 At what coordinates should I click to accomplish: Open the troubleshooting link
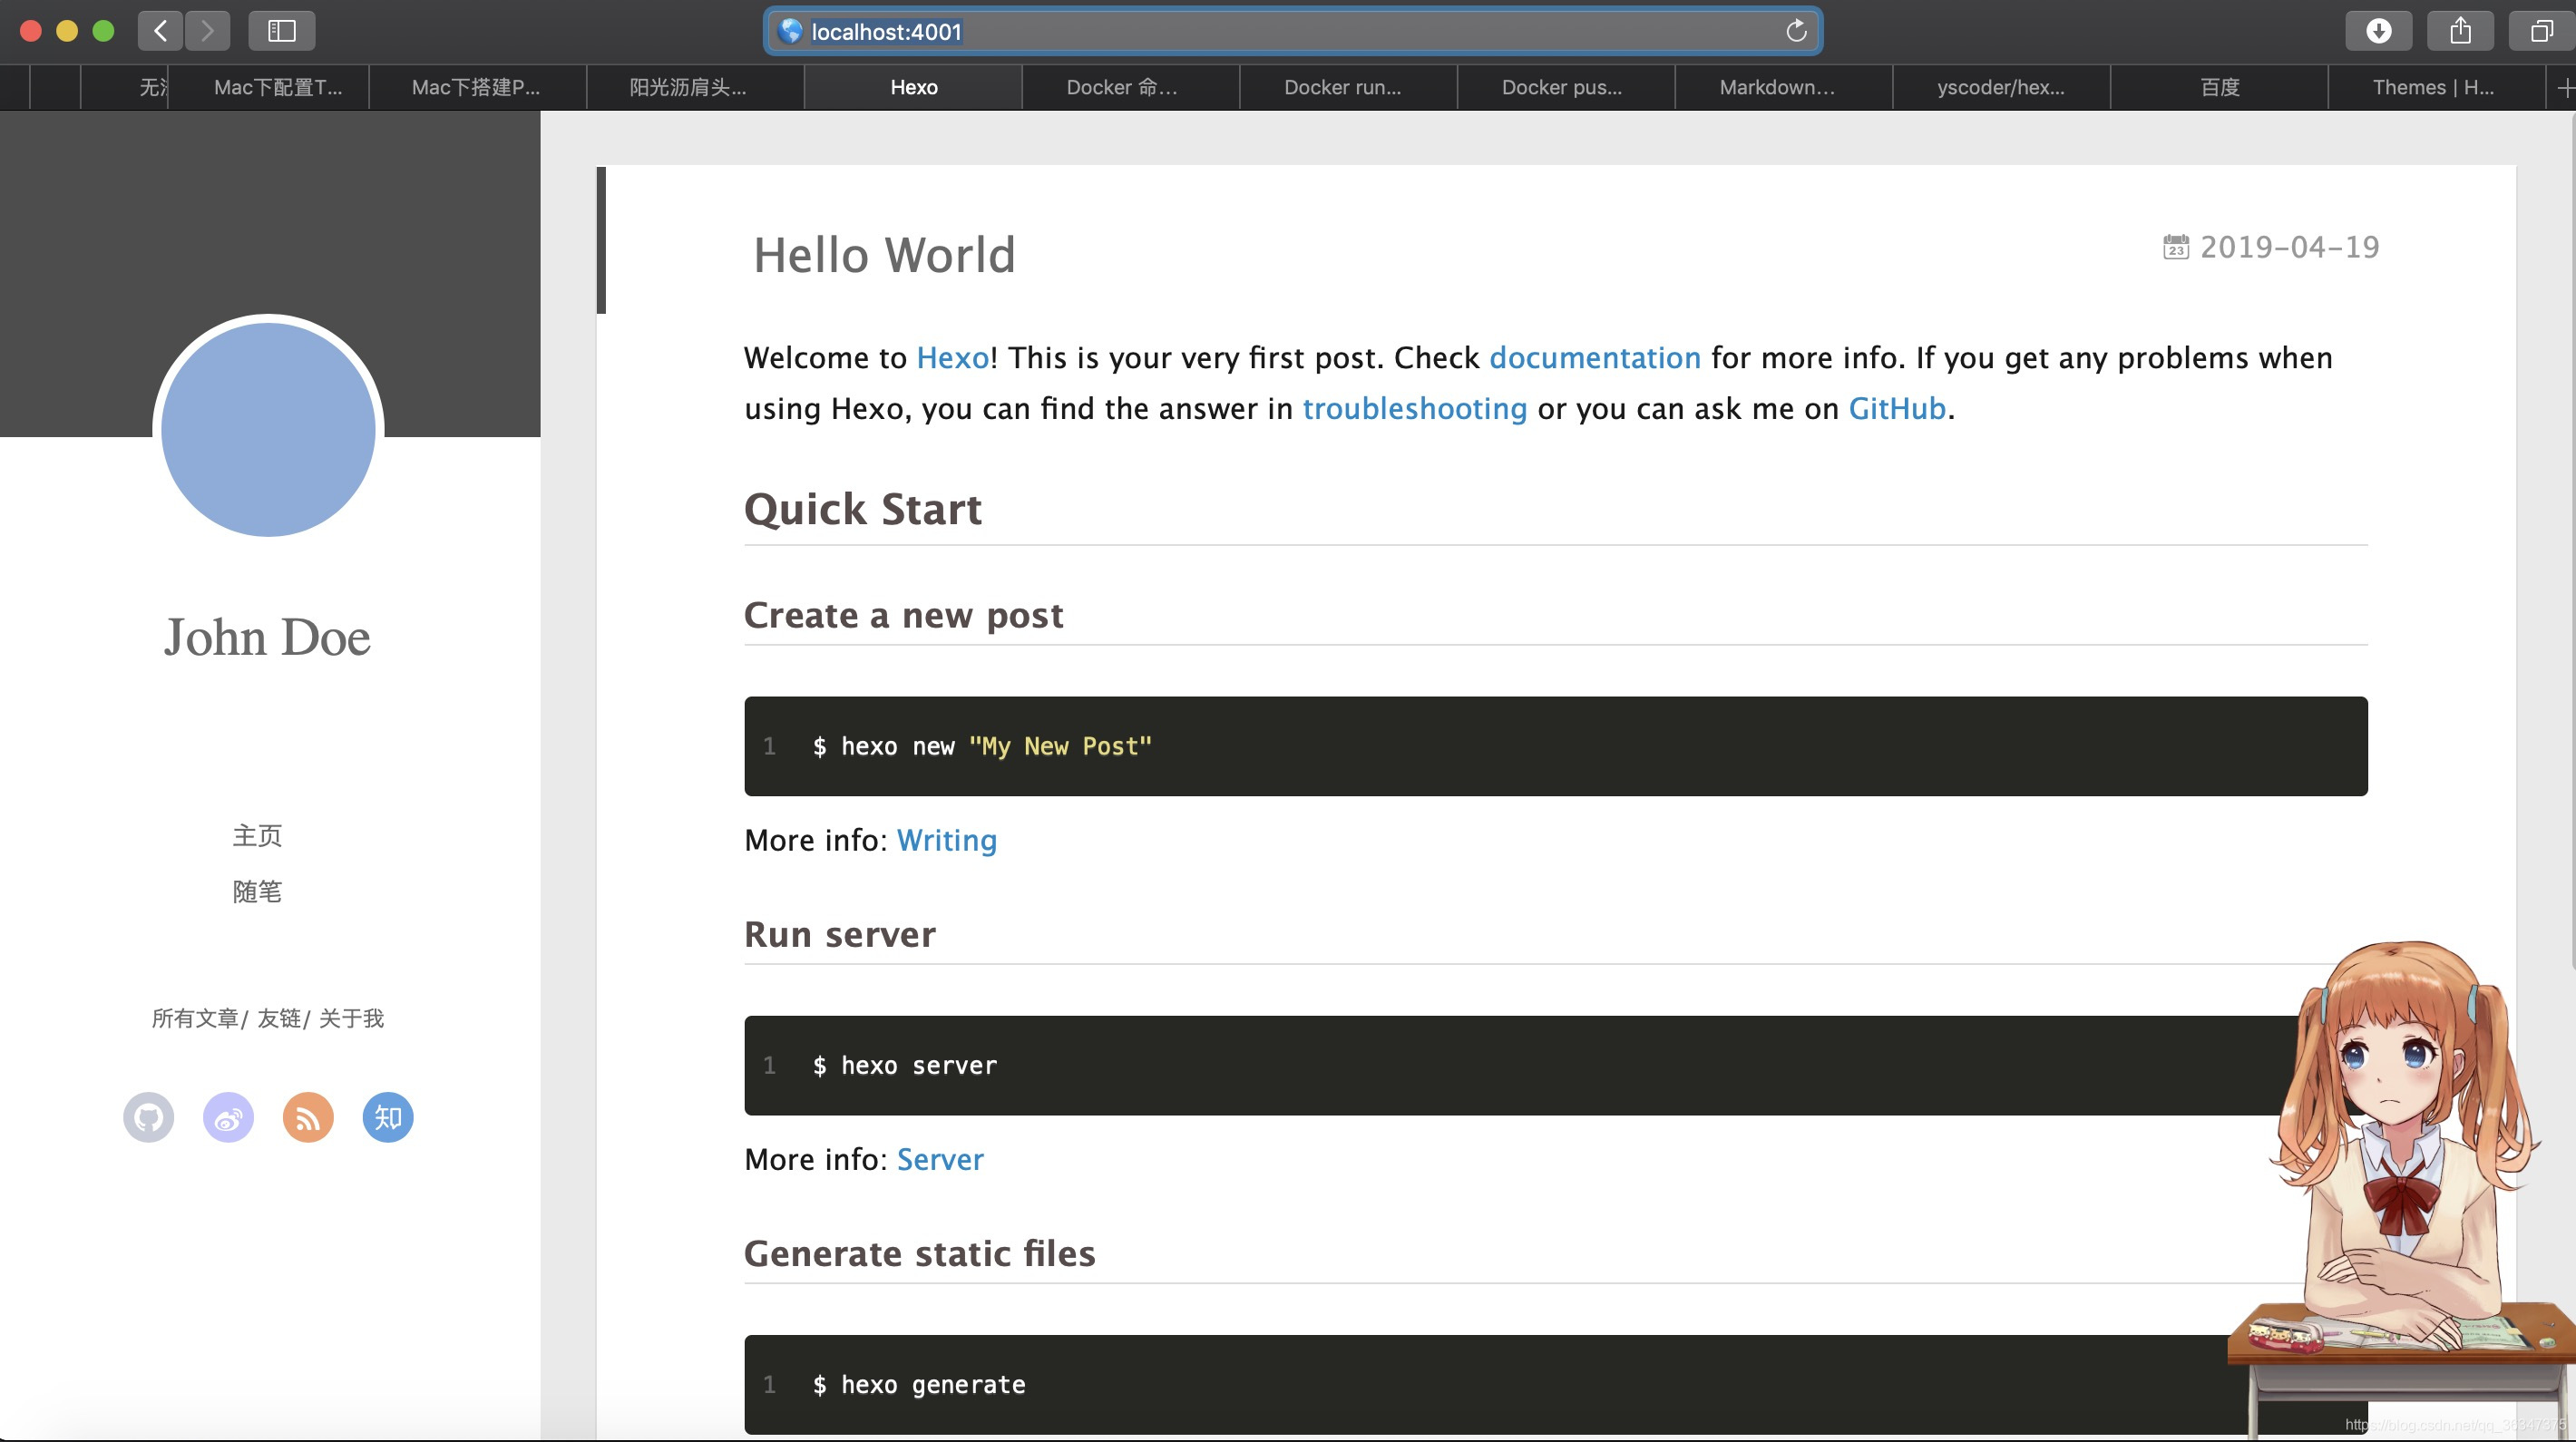click(x=1415, y=409)
